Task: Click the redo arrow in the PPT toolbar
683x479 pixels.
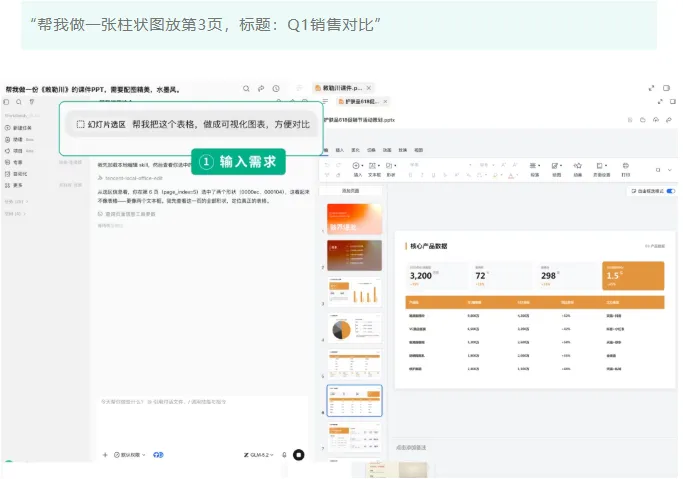Action: coord(338,165)
